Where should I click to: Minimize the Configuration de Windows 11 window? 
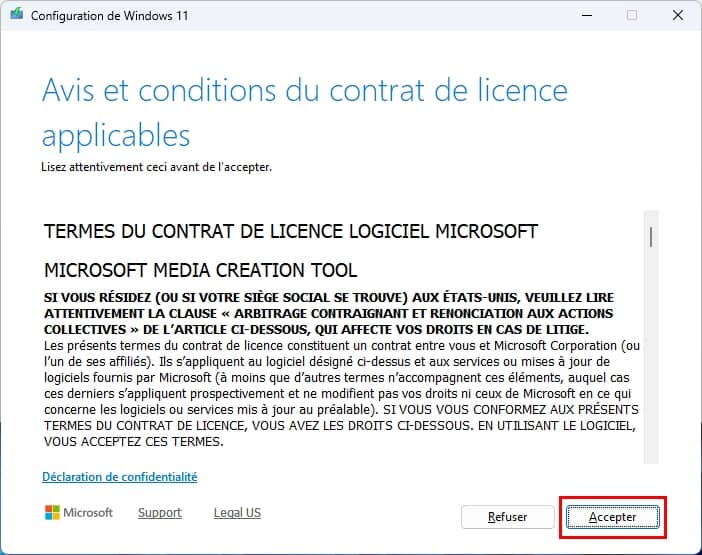pos(585,16)
